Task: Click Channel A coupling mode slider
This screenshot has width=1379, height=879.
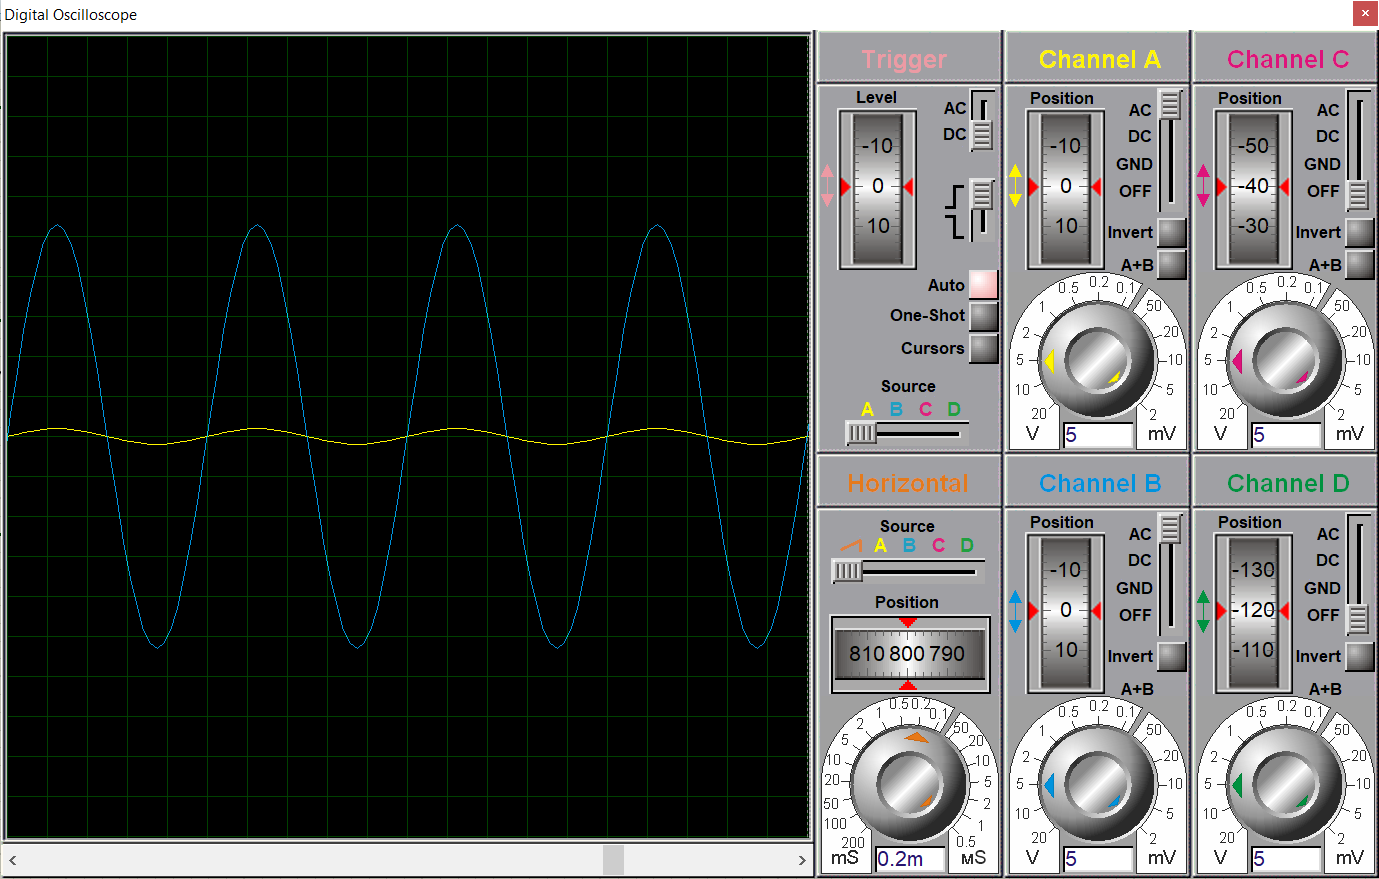Action: pyautogui.click(x=1170, y=151)
